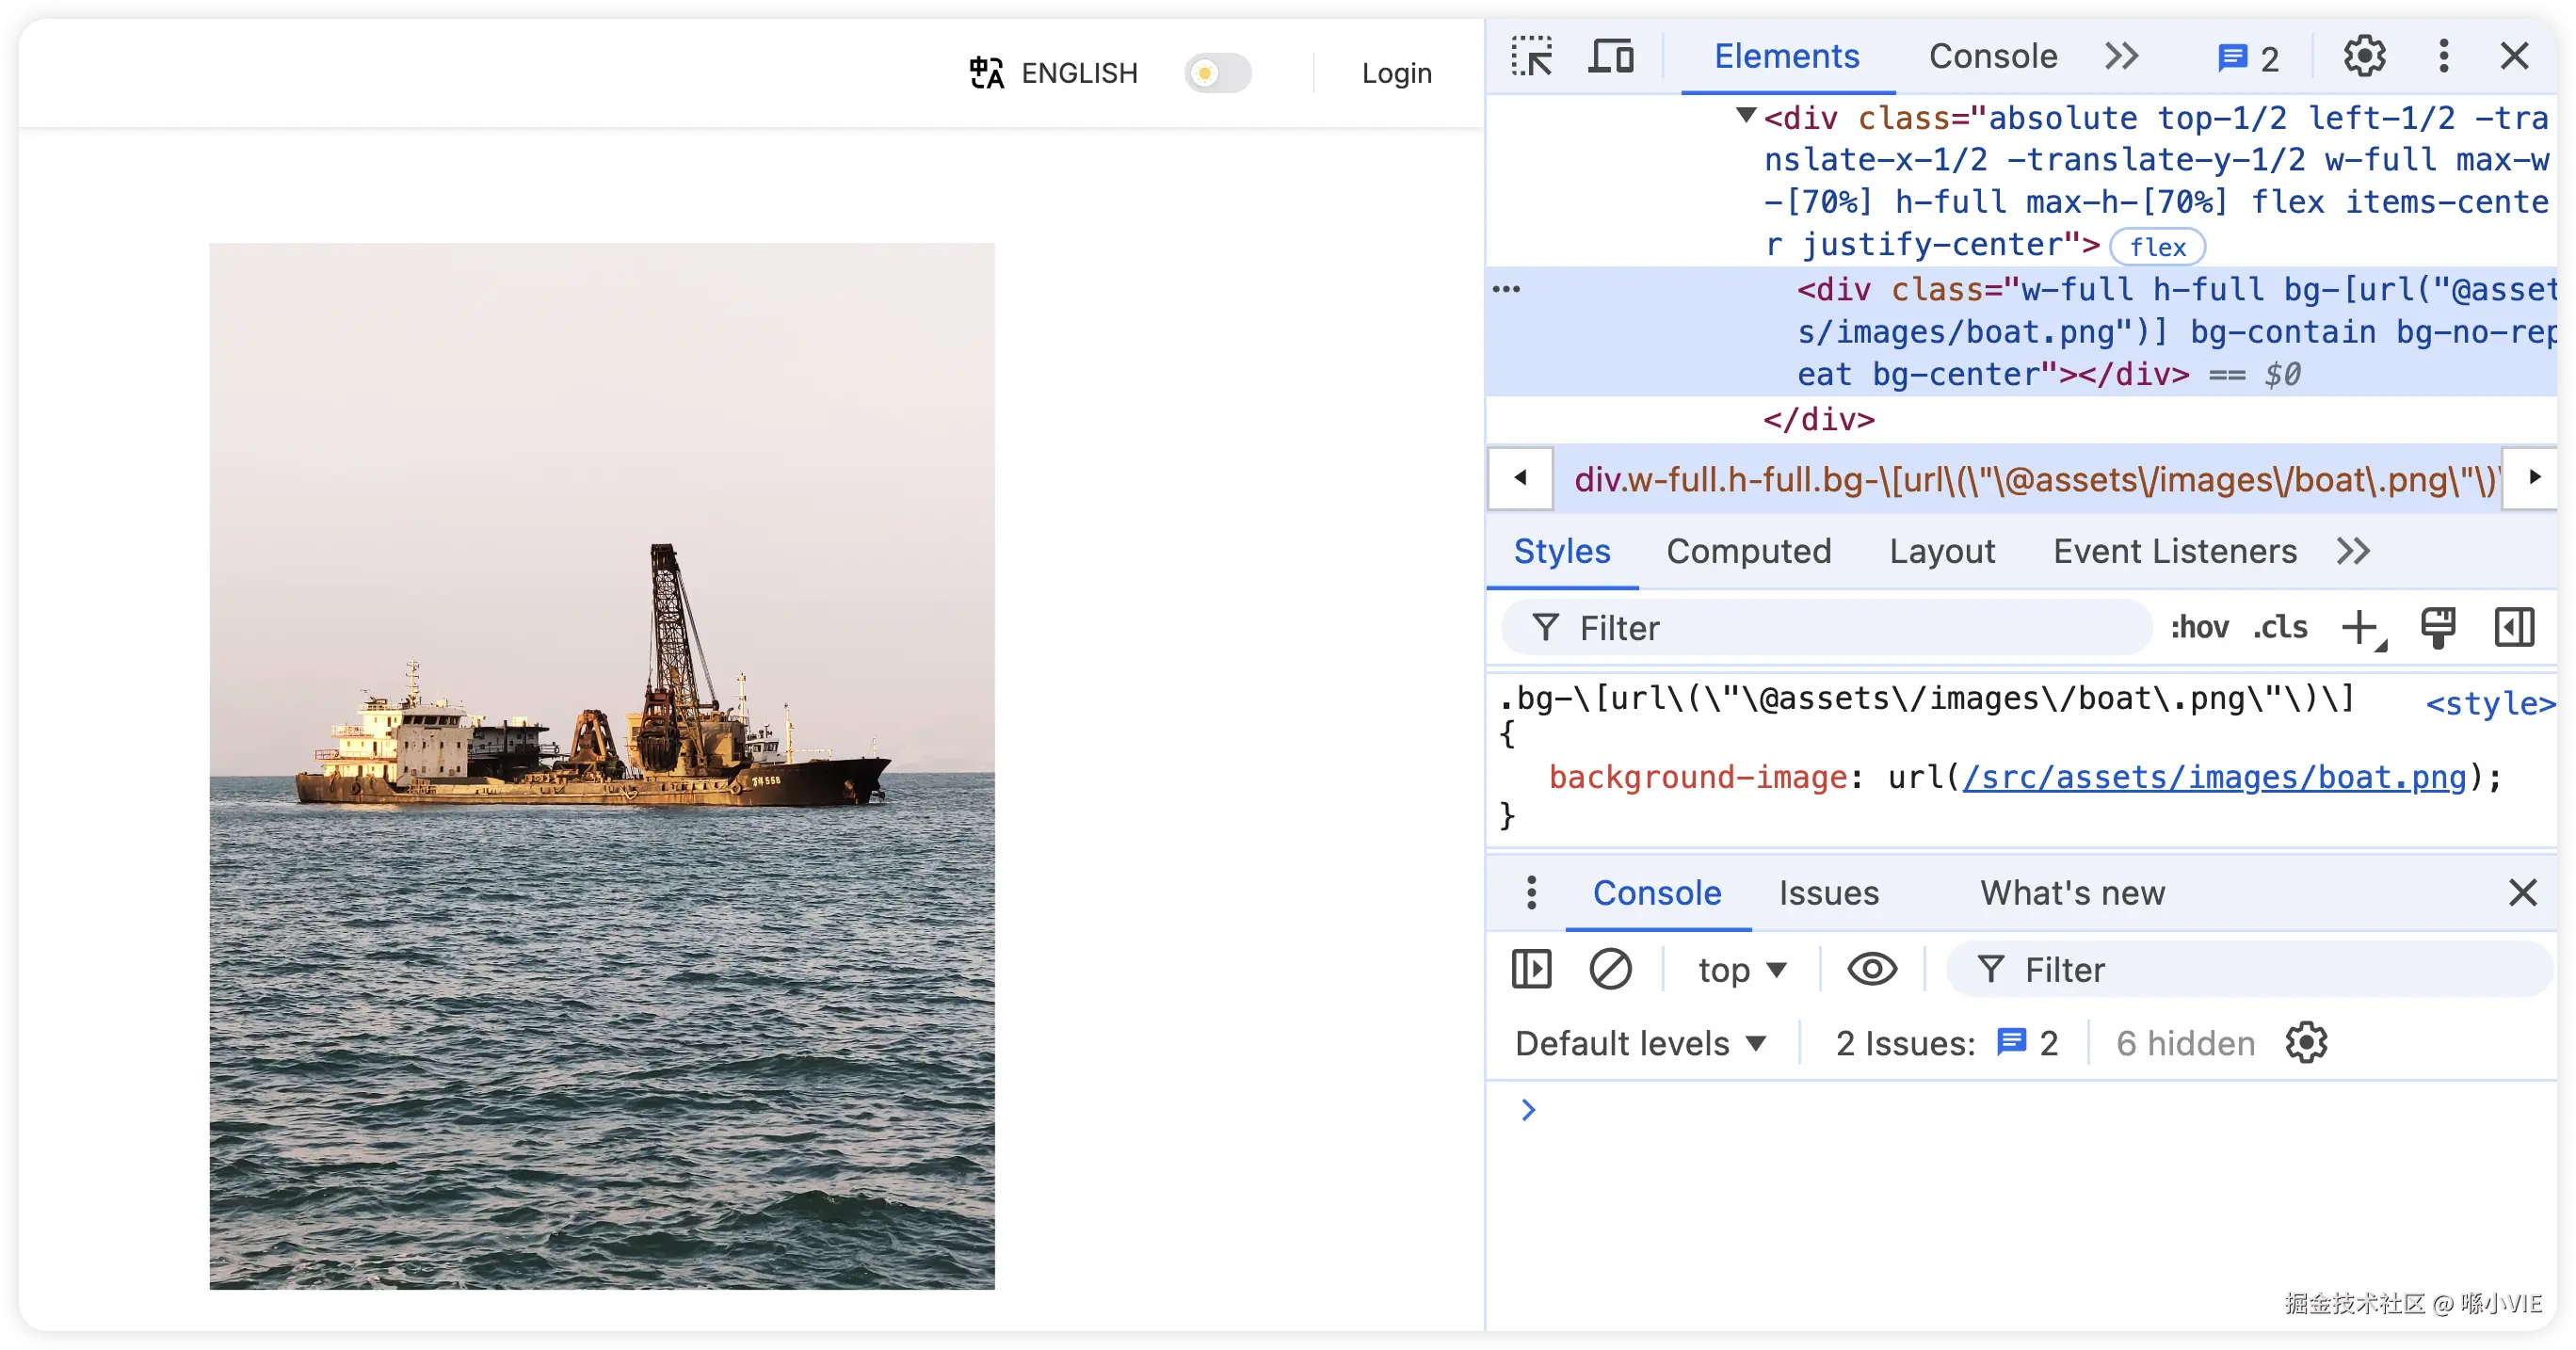Toggle the device toolbar icon
The height and width of the screenshot is (1350, 2576).
(x=1611, y=56)
